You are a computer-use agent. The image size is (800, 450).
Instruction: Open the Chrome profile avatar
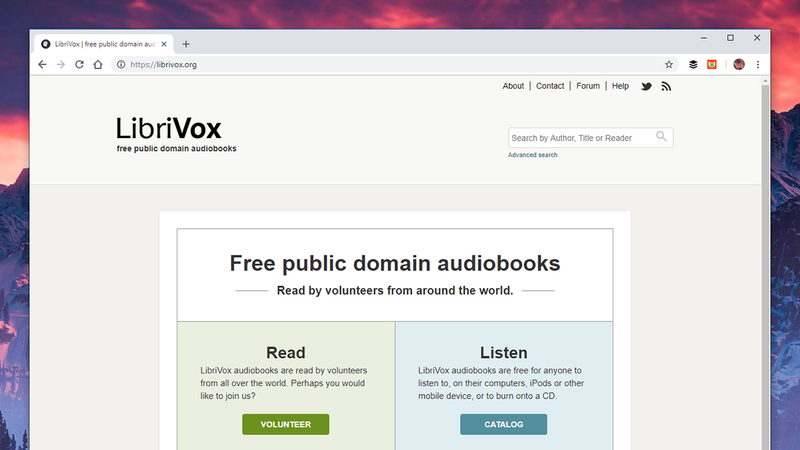(739, 64)
